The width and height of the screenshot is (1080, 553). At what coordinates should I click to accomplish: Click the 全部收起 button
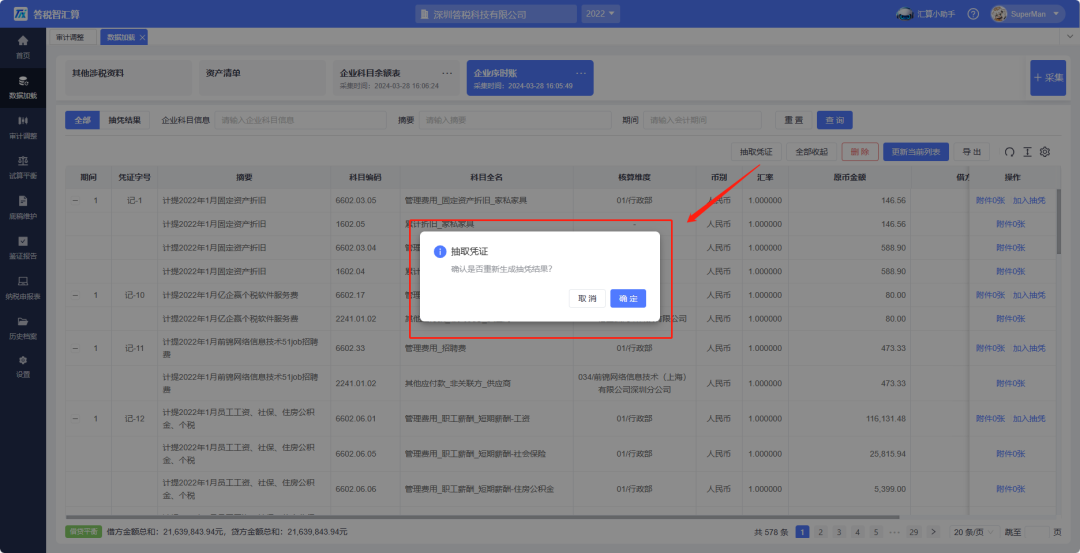[811, 152]
